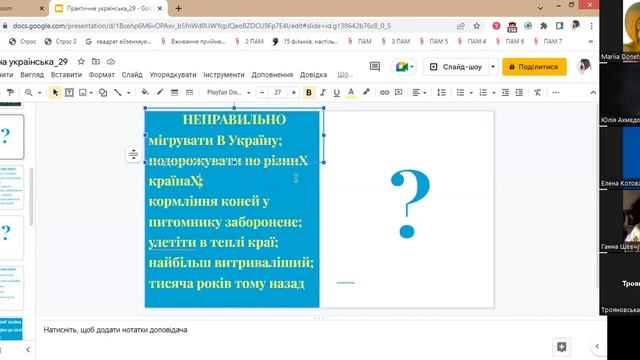Viewport: 640px width, 360px height.
Task: Start the Слайд-шоу presentation
Action: 456,67
